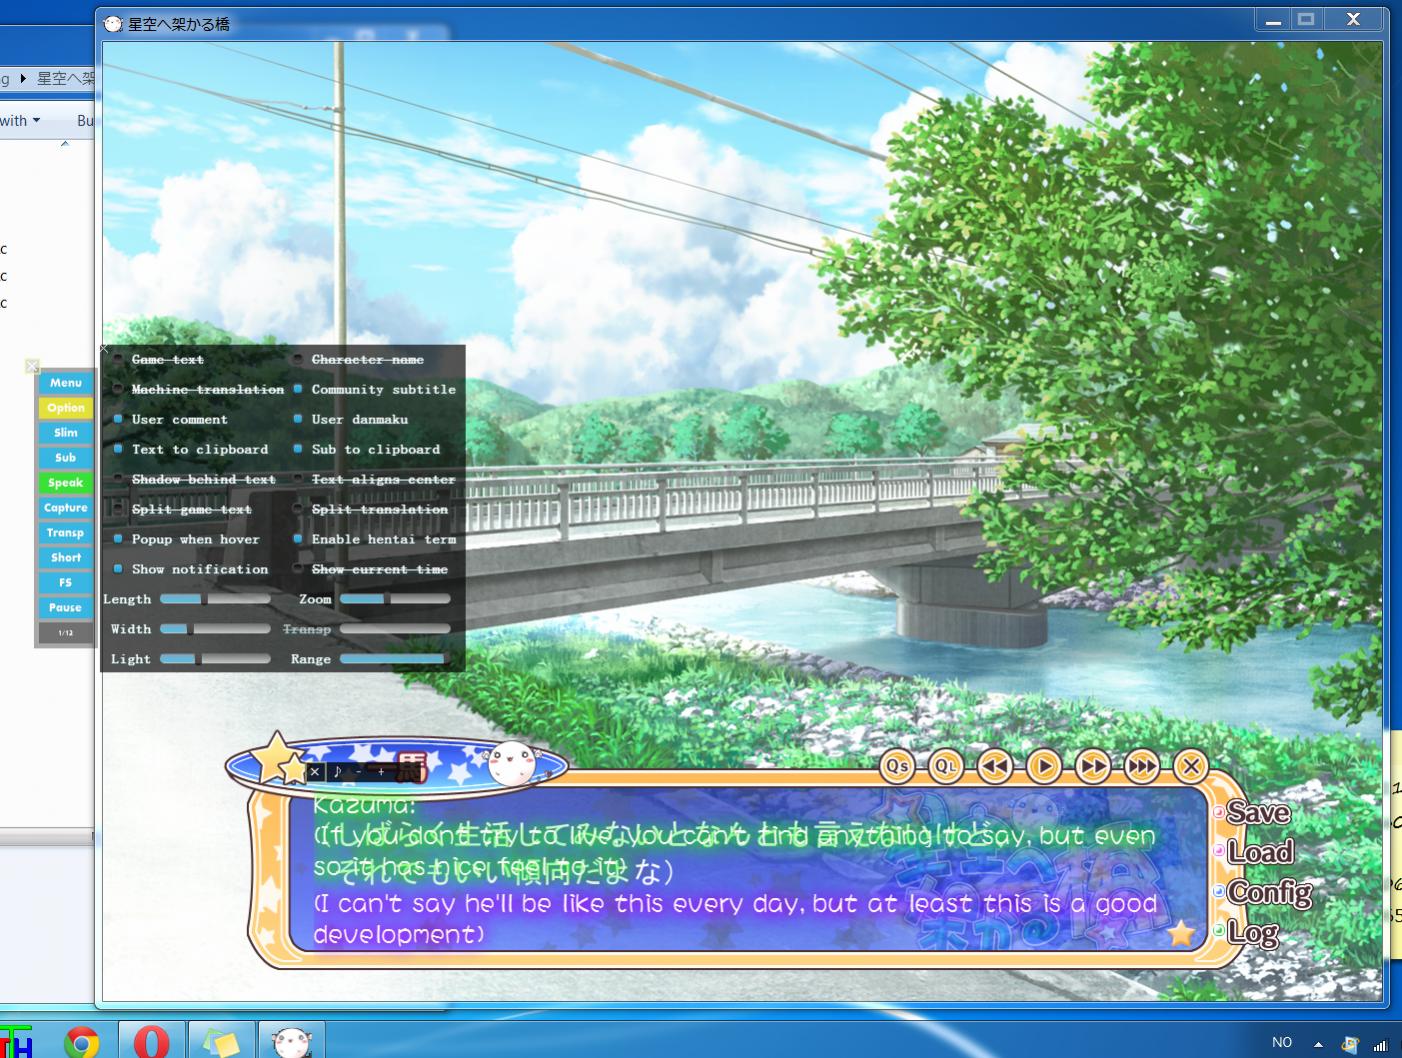The width and height of the screenshot is (1402, 1058).
Task: Click the Quick Save (Qs) icon
Action: pyautogui.click(x=897, y=767)
